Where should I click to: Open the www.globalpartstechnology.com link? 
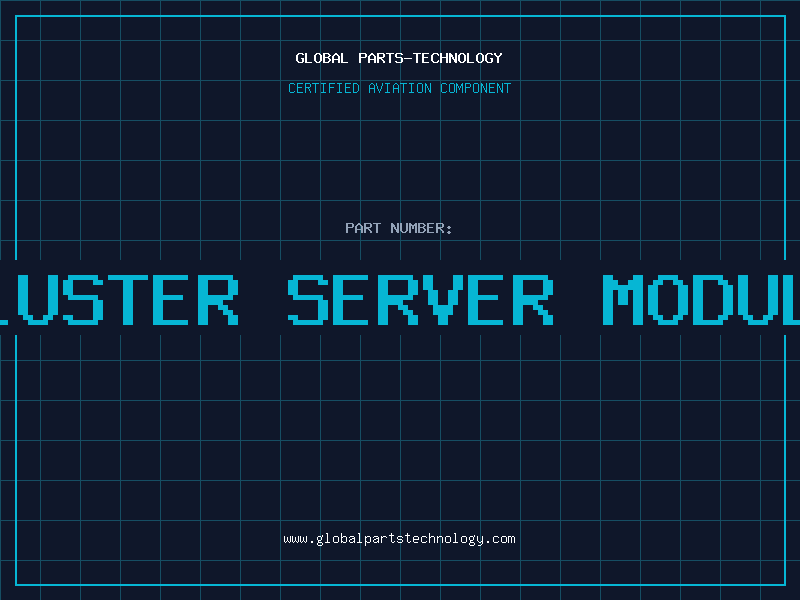399,539
